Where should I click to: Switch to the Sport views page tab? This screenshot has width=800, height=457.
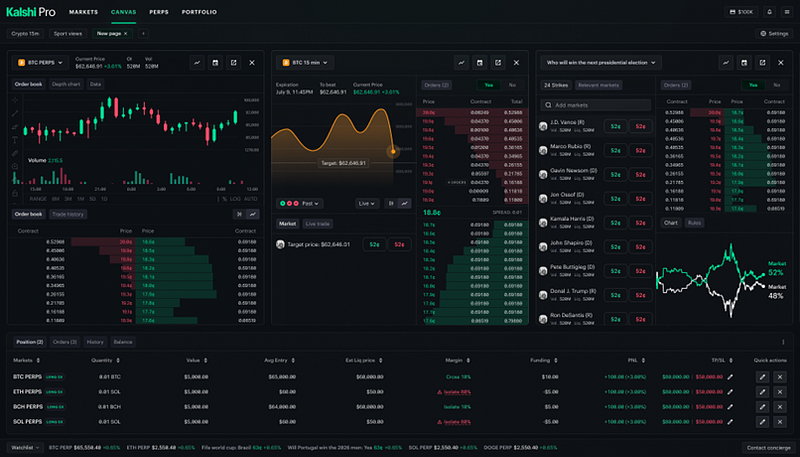click(68, 34)
